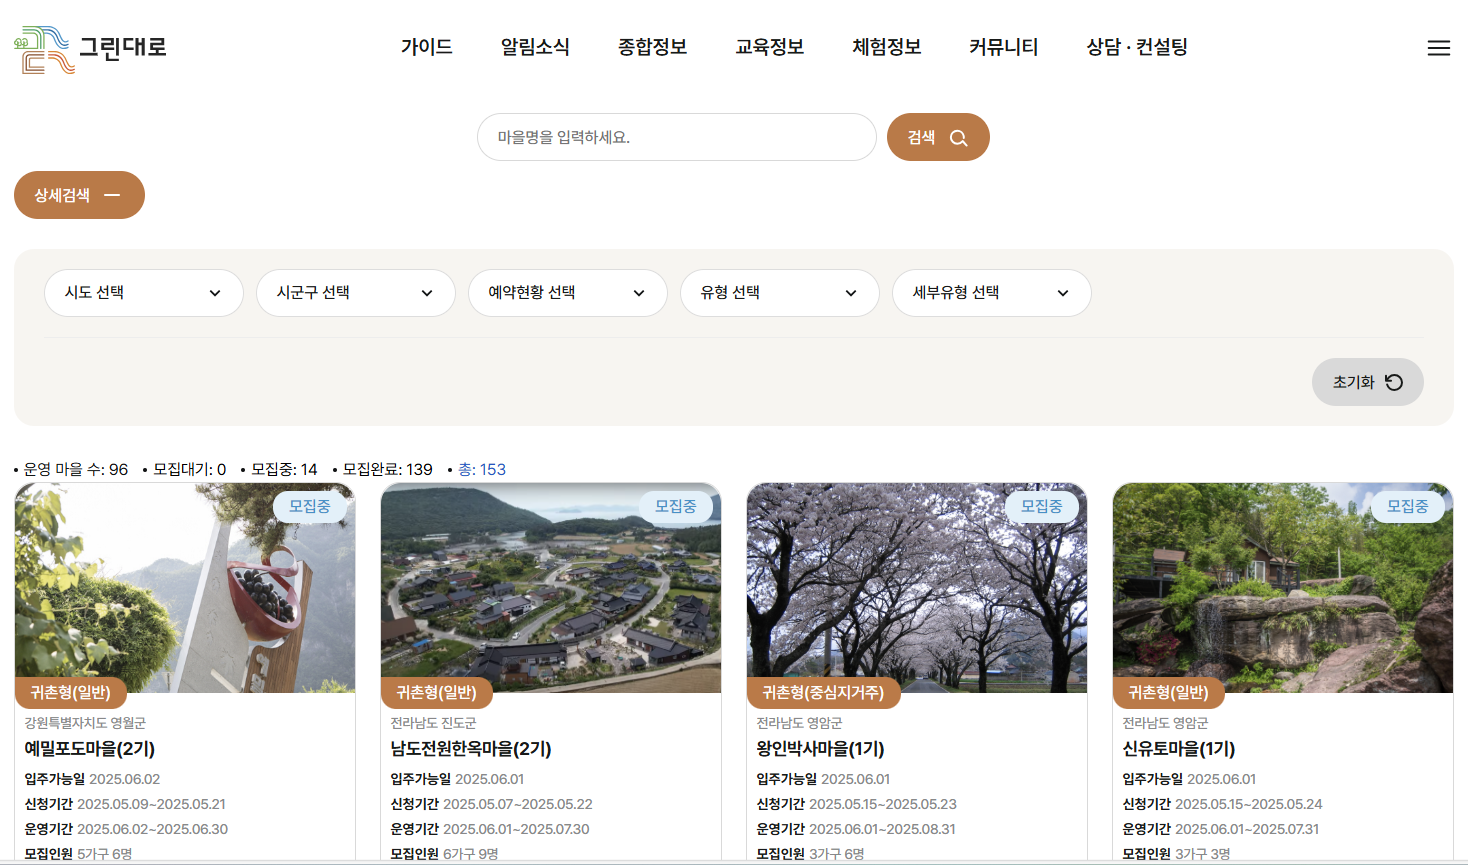The image size is (1468, 865).
Task: Open the 시군구 선택 dropdown
Action: click(355, 292)
